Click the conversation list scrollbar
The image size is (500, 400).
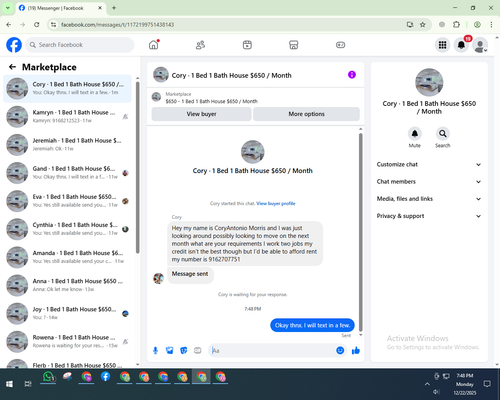click(137, 167)
